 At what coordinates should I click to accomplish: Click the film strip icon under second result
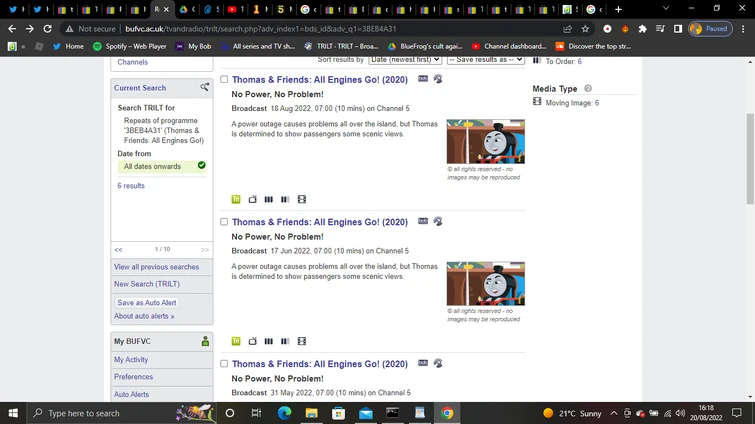301,341
